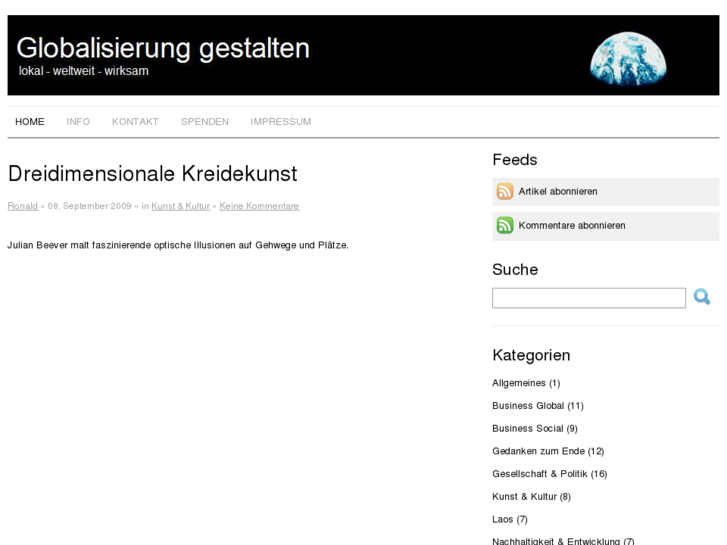Screen dimensions: 727x545
Task: Click the magnifying glass search icon
Action: (701, 297)
